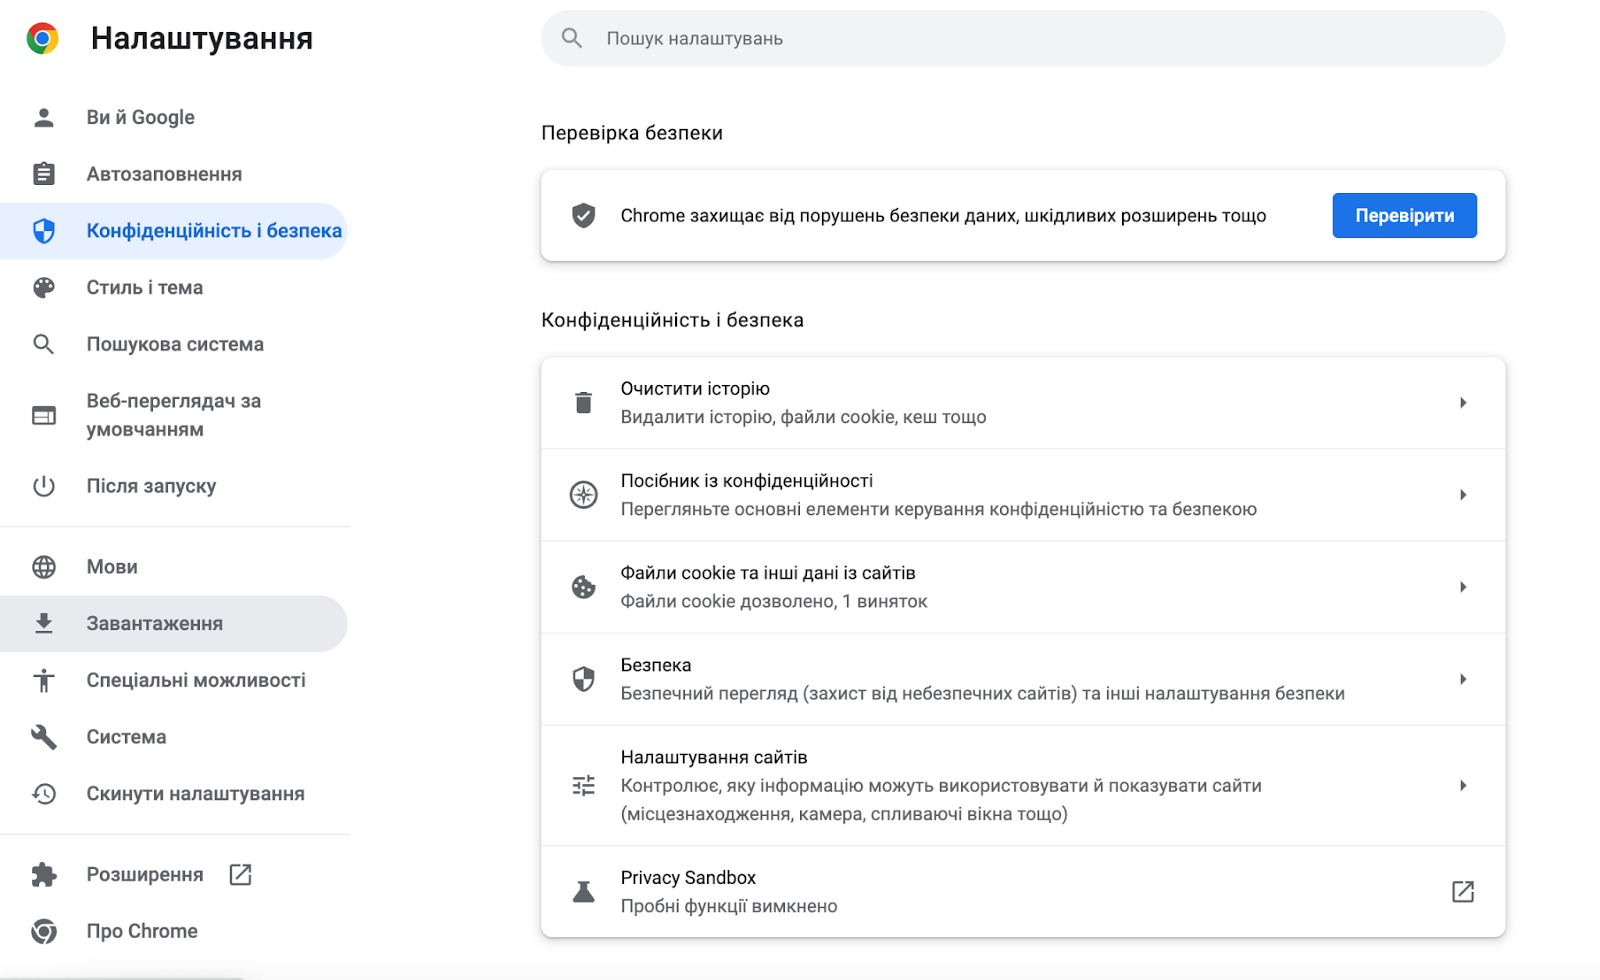Click the magnifier icon beside Пошукова система
The width and height of the screenshot is (1600, 980).
(x=44, y=344)
